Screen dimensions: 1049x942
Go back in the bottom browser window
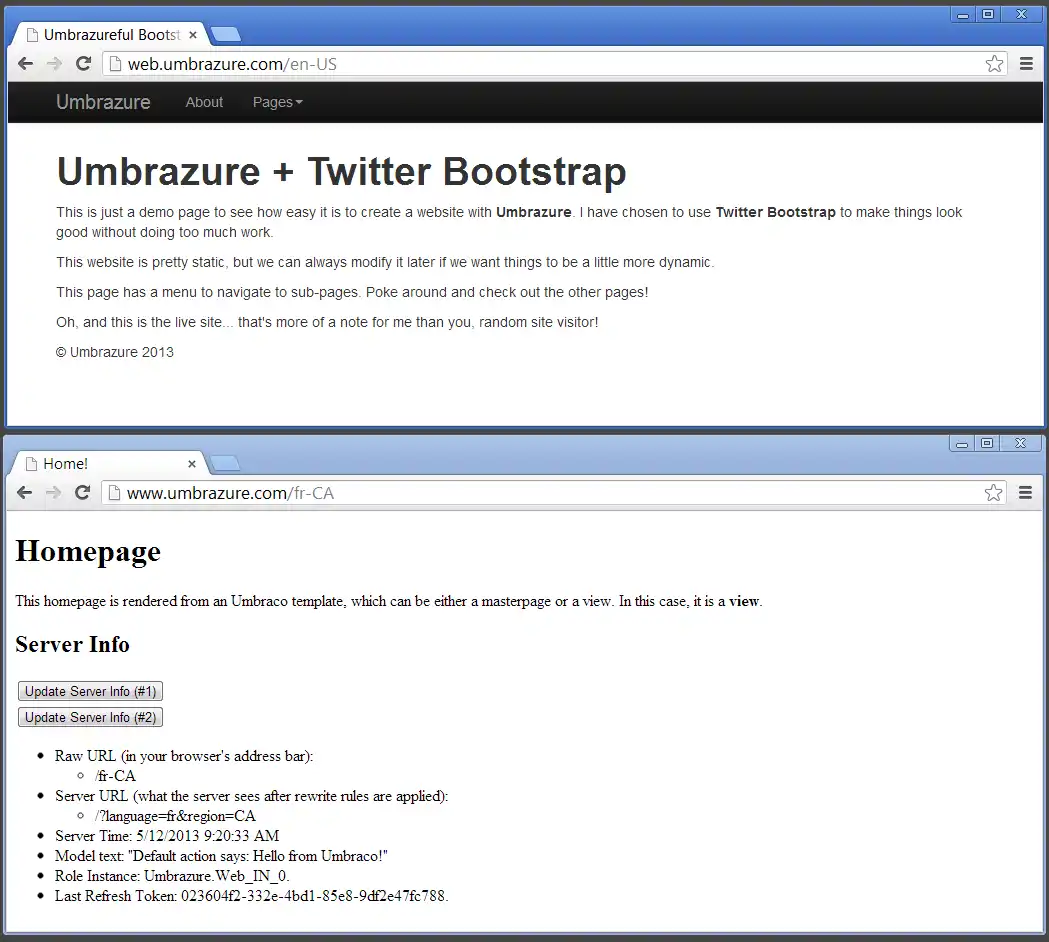[25, 492]
